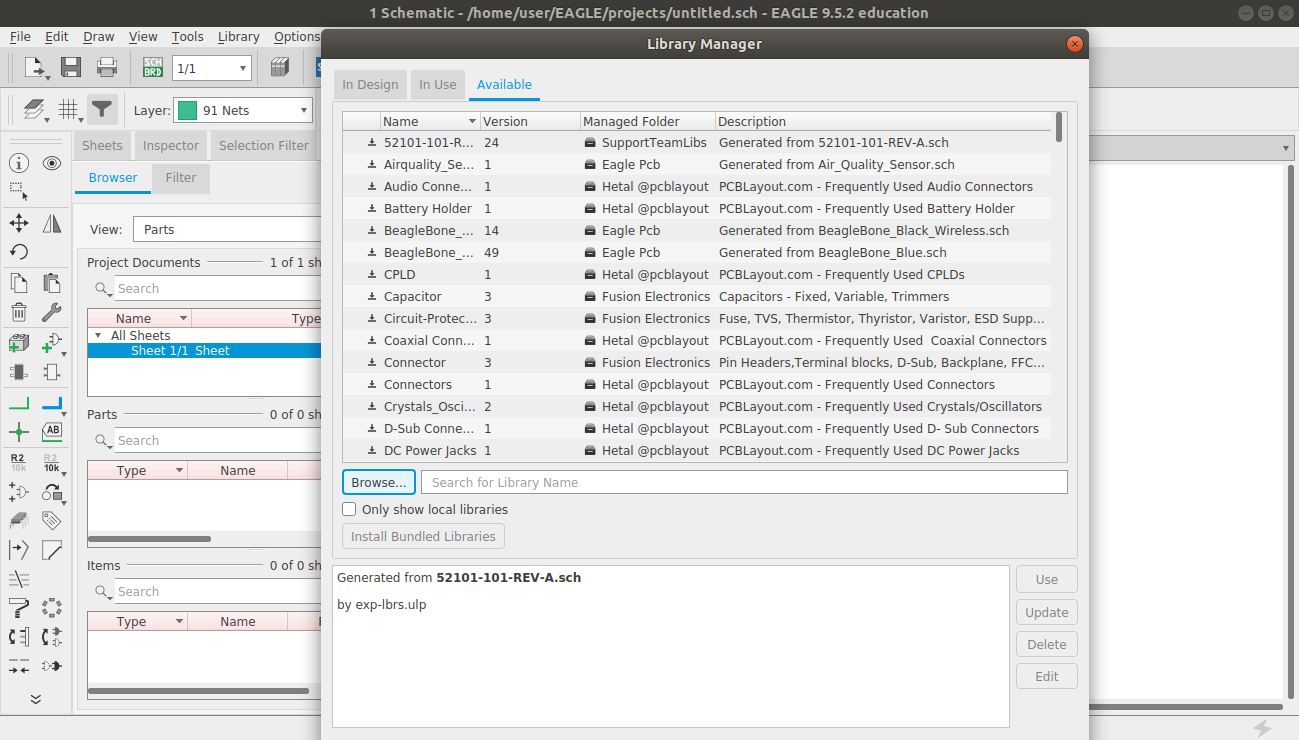Image resolution: width=1299 pixels, height=740 pixels.
Task: Expand more tools double-chevron
Action: pyautogui.click(x=35, y=699)
